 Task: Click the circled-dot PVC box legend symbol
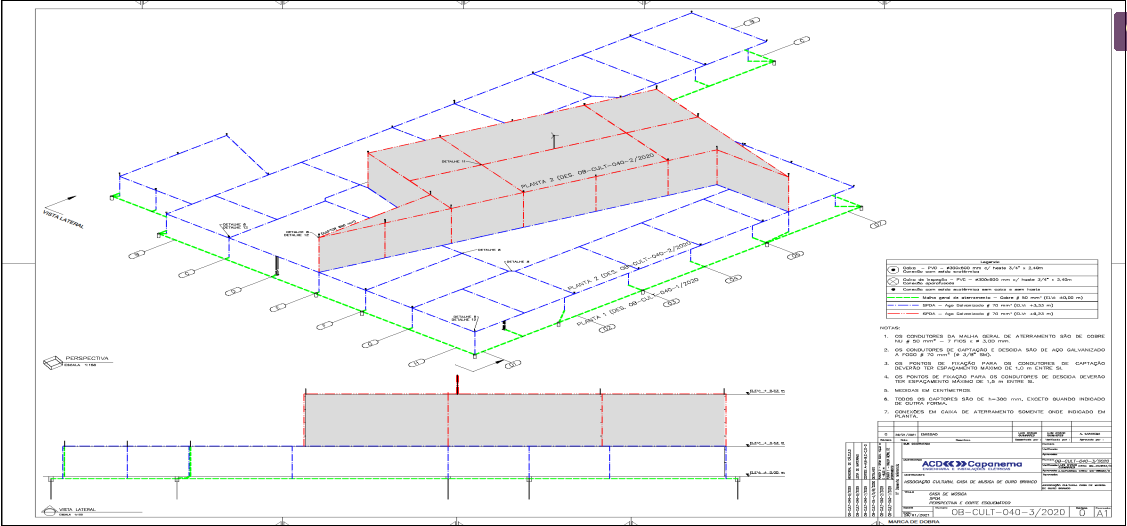(x=893, y=269)
